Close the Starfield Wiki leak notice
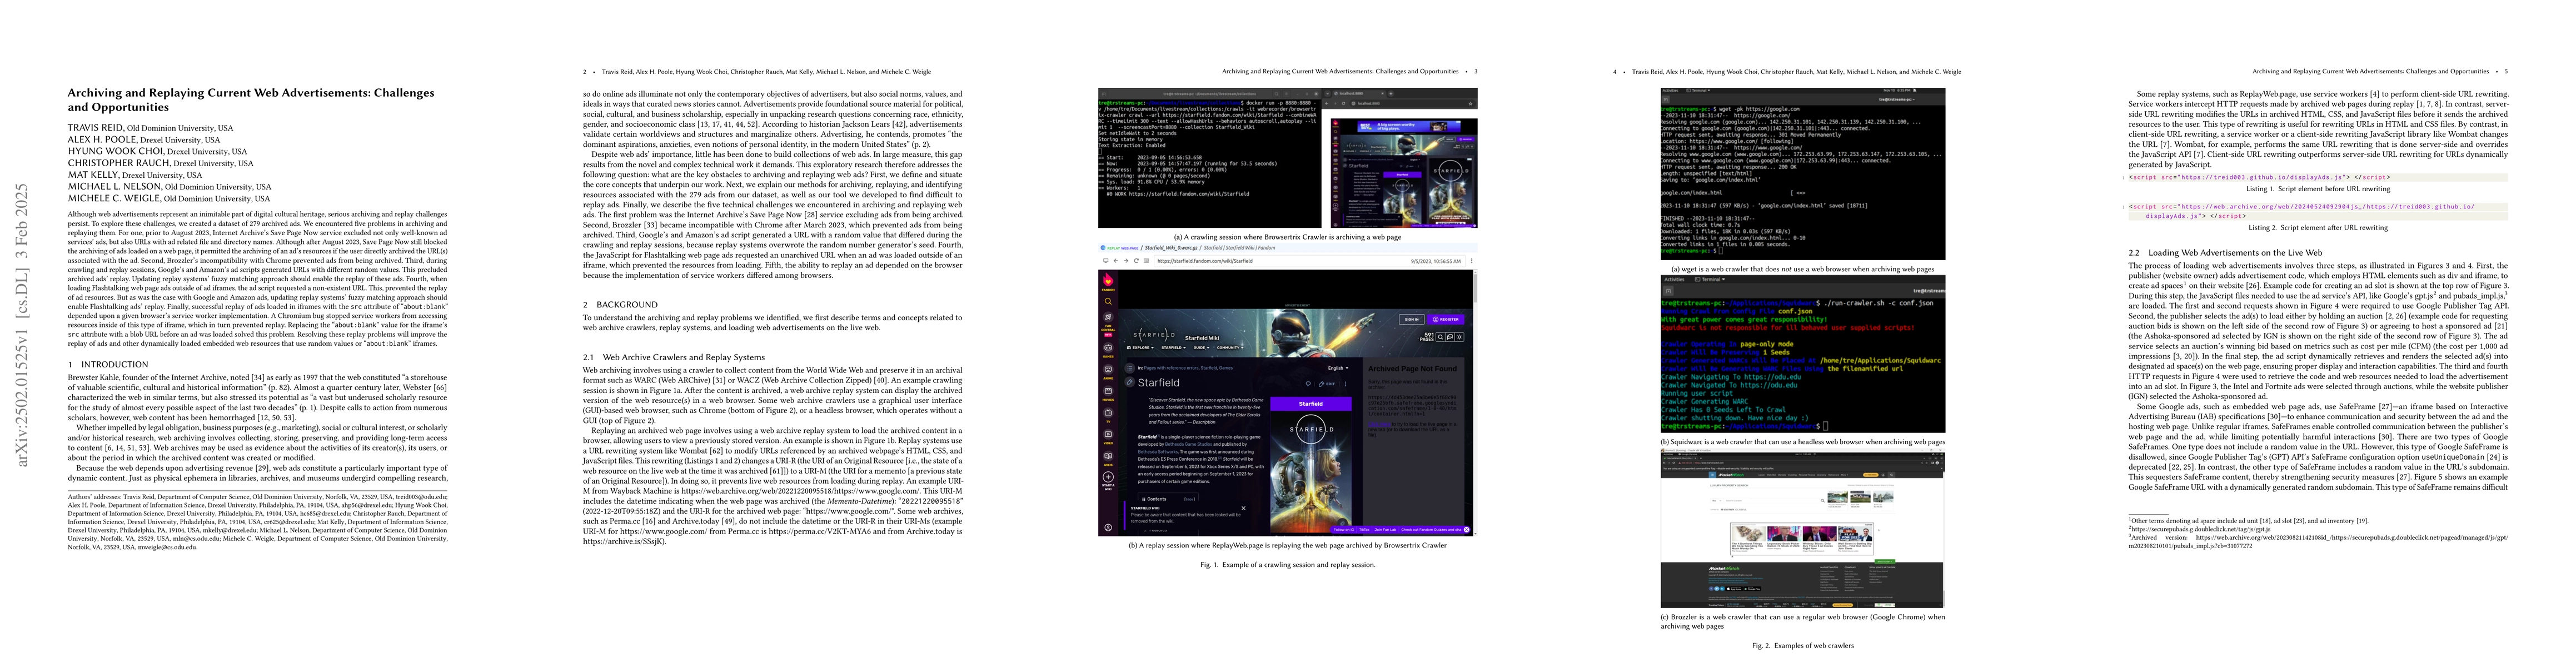The image size is (2576, 667). pyautogui.click(x=1243, y=508)
